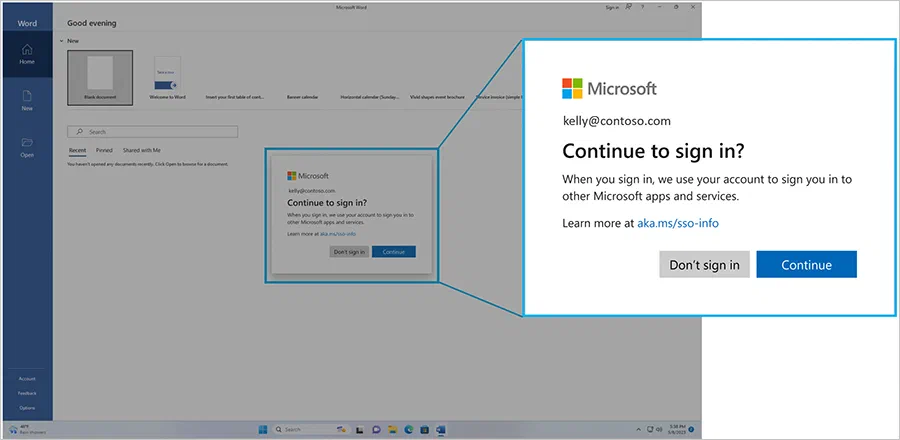The image size is (900, 440).
Task: Open aka.ms/sso-info link in small Word dialog
Action: [338, 234]
